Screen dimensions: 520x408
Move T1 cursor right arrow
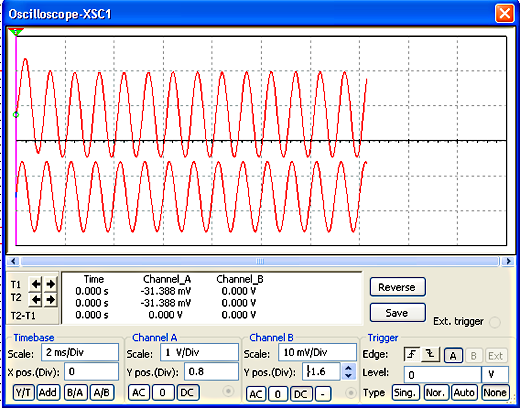50,284
